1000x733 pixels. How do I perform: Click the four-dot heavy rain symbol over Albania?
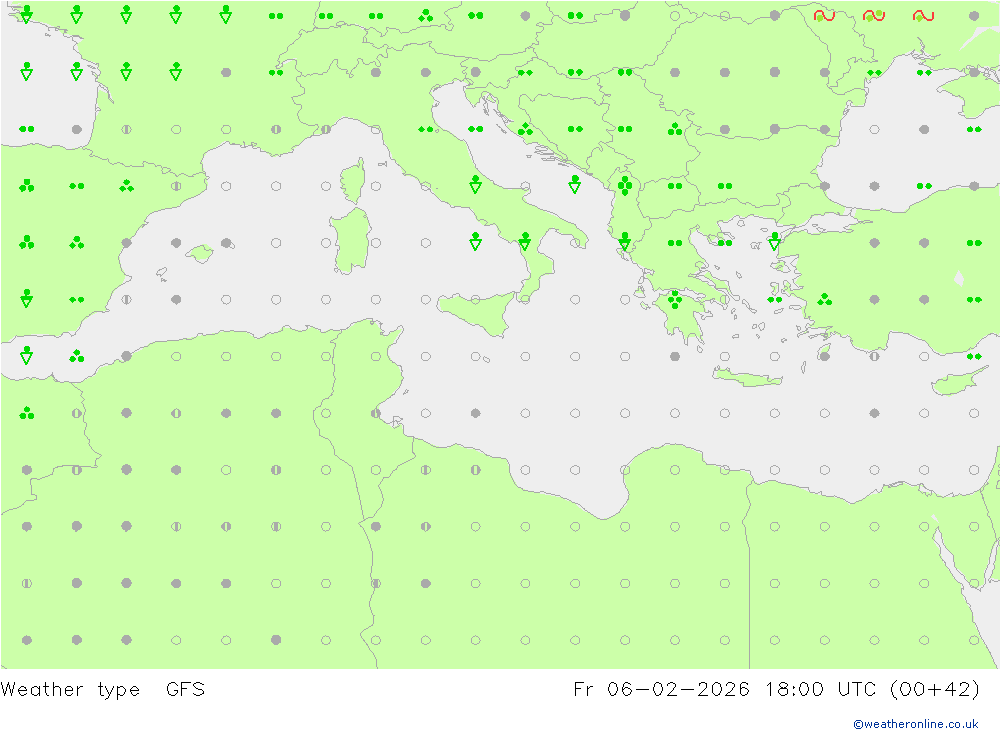tap(625, 186)
